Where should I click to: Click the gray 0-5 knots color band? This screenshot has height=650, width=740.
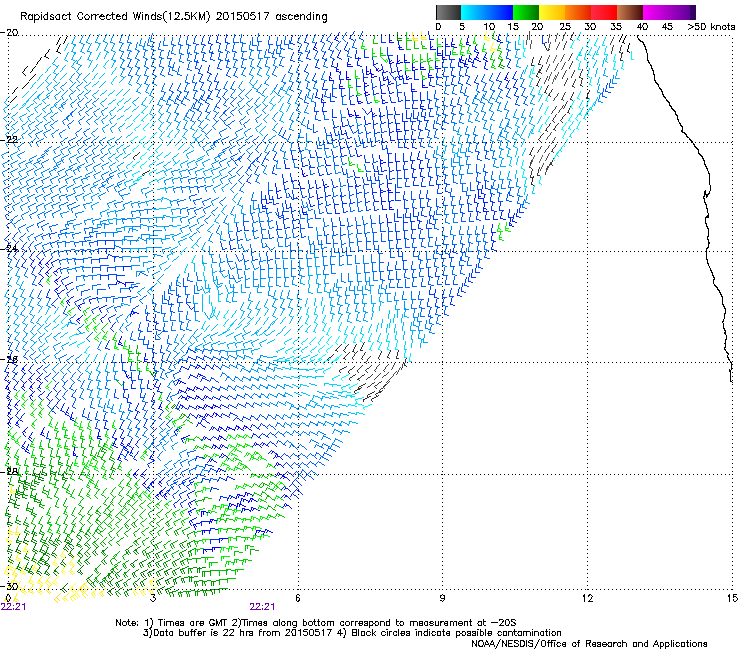[x=448, y=12]
